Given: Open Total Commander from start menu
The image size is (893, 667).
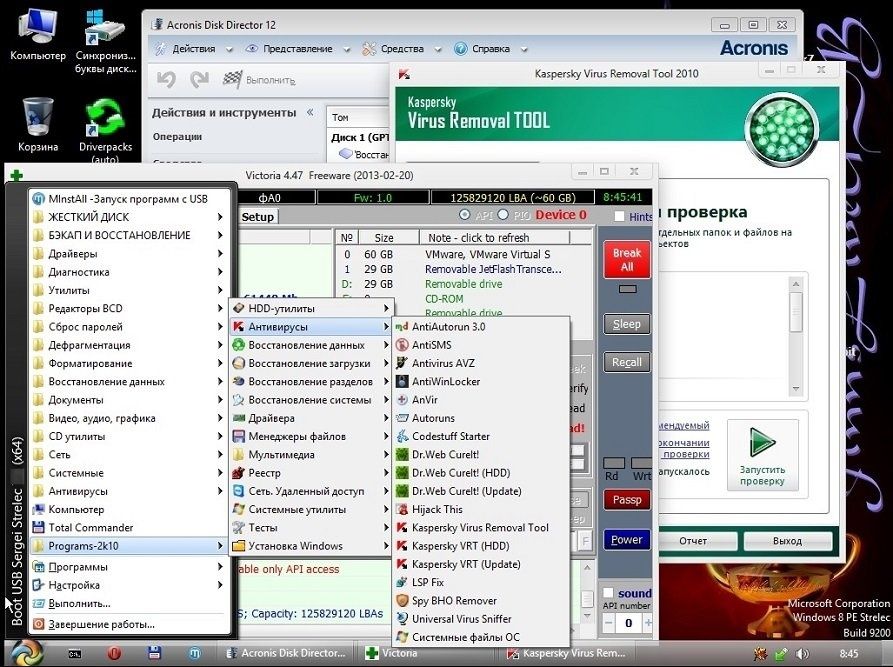Looking at the screenshot, I should click(129, 527).
